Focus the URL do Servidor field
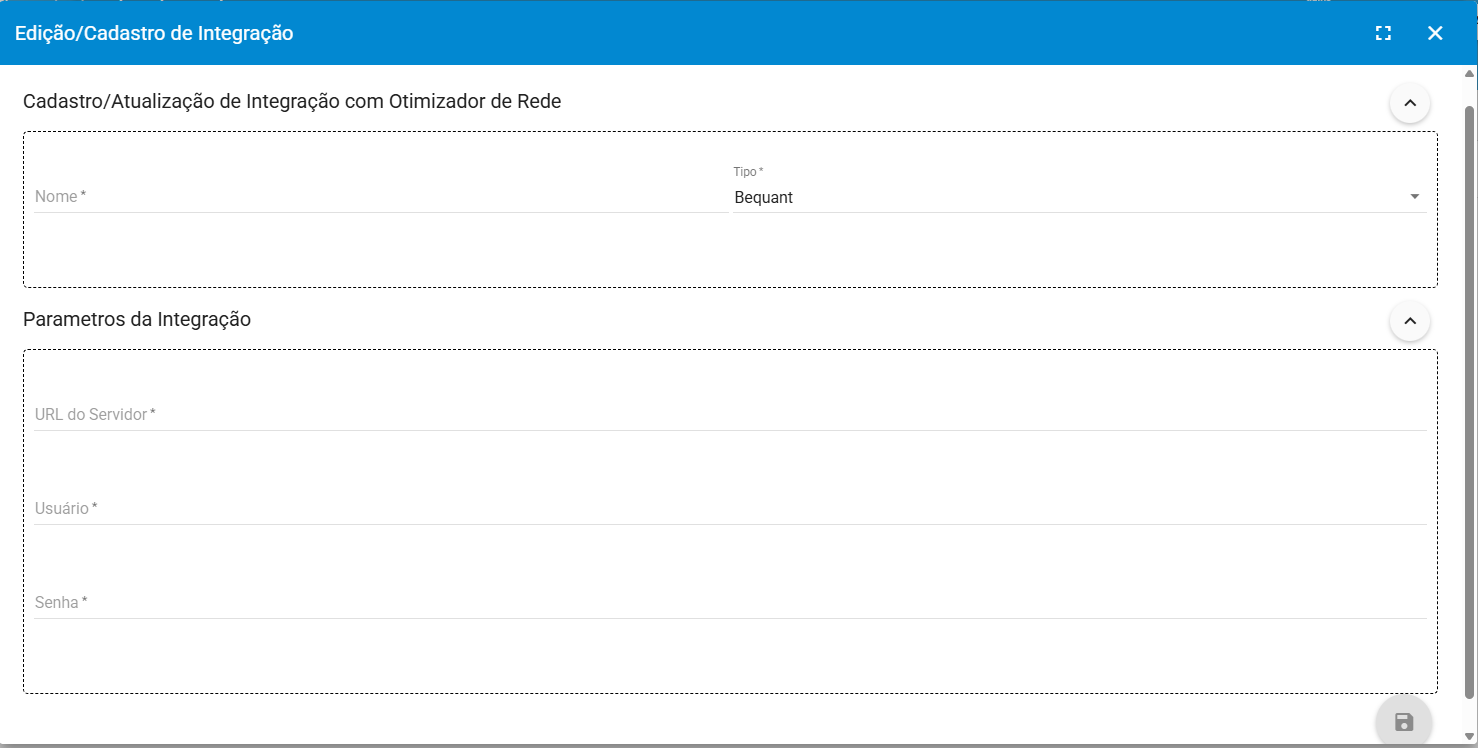Viewport: 1478px width, 748px height. point(730,414)
